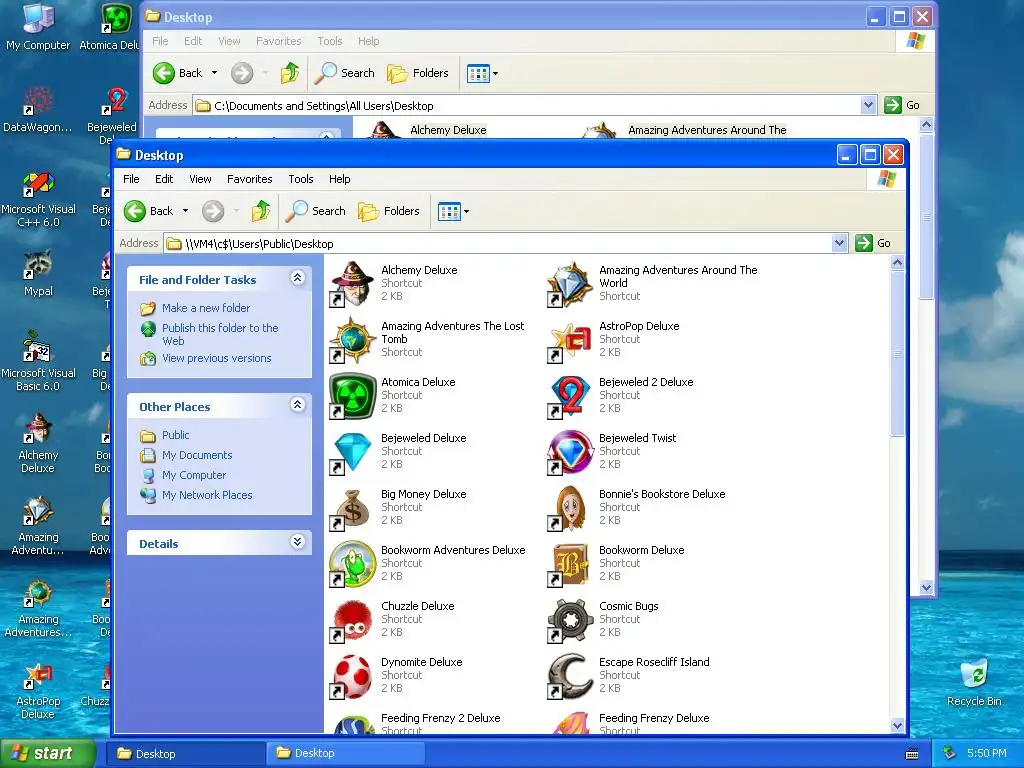Open Alchemy Deluxe shortcut in front window
This screenshot has height=768, width=1024.
point(353,283)
